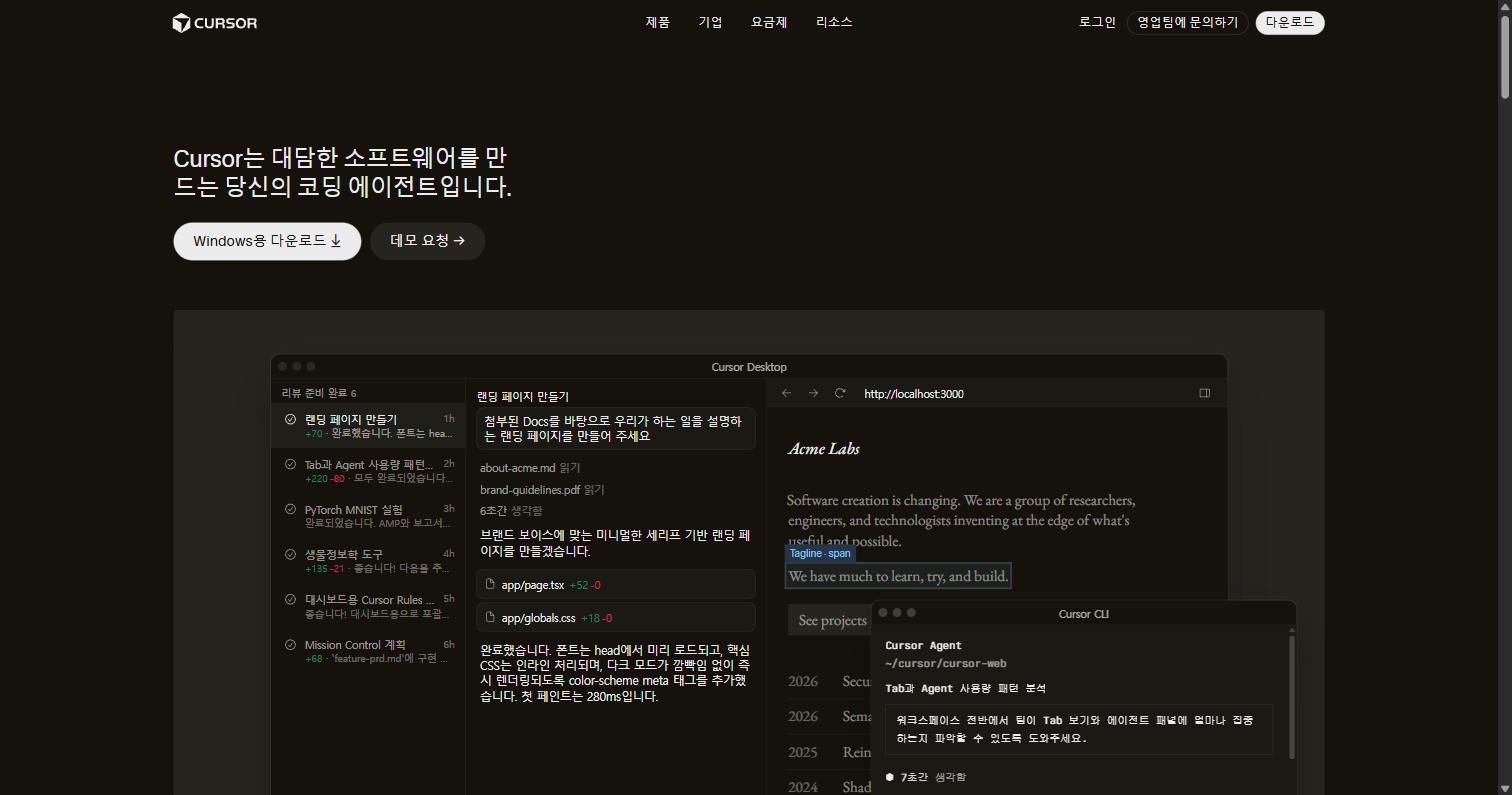Click the 로그인 link
The image size is (1512, 795).
point(1097,22)
